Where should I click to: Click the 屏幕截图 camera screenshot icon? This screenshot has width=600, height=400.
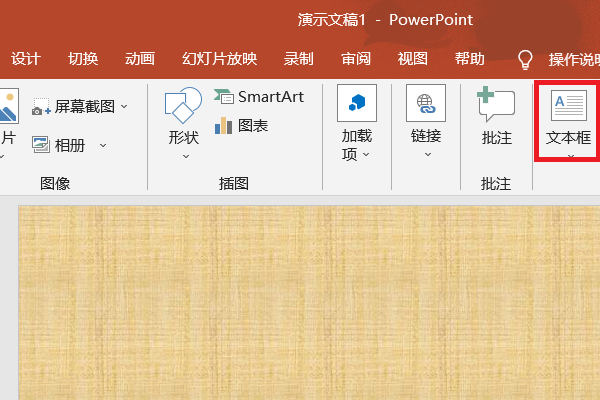coord(41,106)
